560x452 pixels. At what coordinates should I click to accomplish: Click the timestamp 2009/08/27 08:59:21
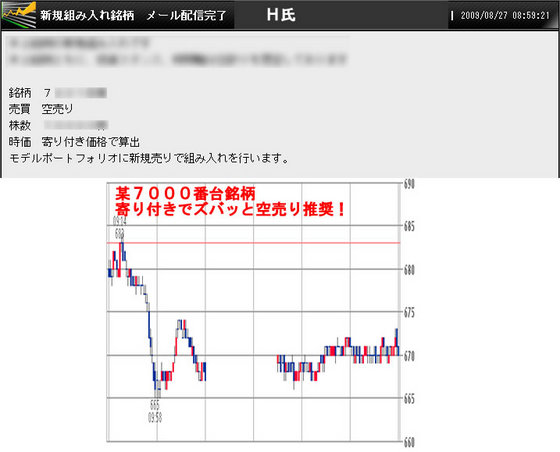click(505, 15)
